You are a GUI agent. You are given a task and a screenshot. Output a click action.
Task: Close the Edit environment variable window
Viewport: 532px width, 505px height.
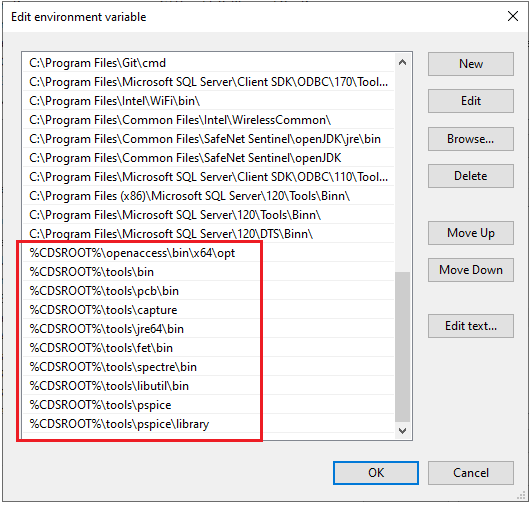point(513,16)
